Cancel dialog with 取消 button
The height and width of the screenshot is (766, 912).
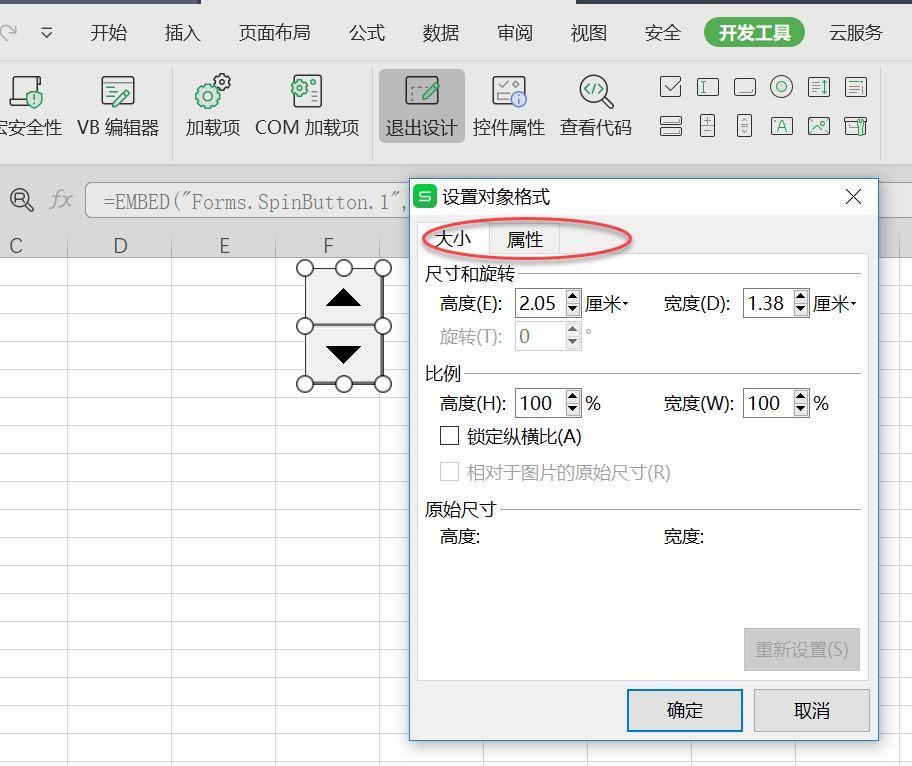pos(811,710)
